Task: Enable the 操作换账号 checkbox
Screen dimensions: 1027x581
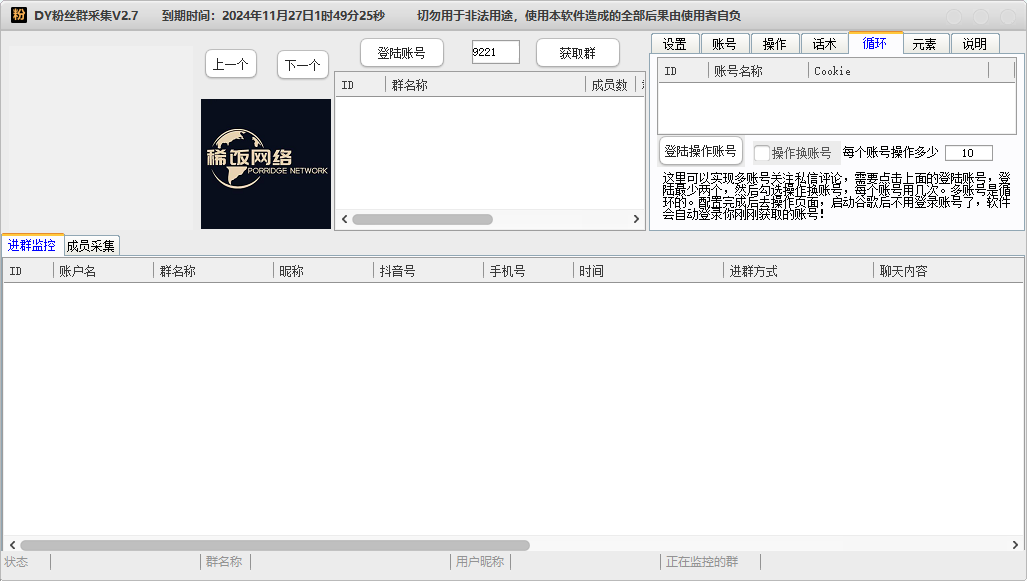Action: 762,153
